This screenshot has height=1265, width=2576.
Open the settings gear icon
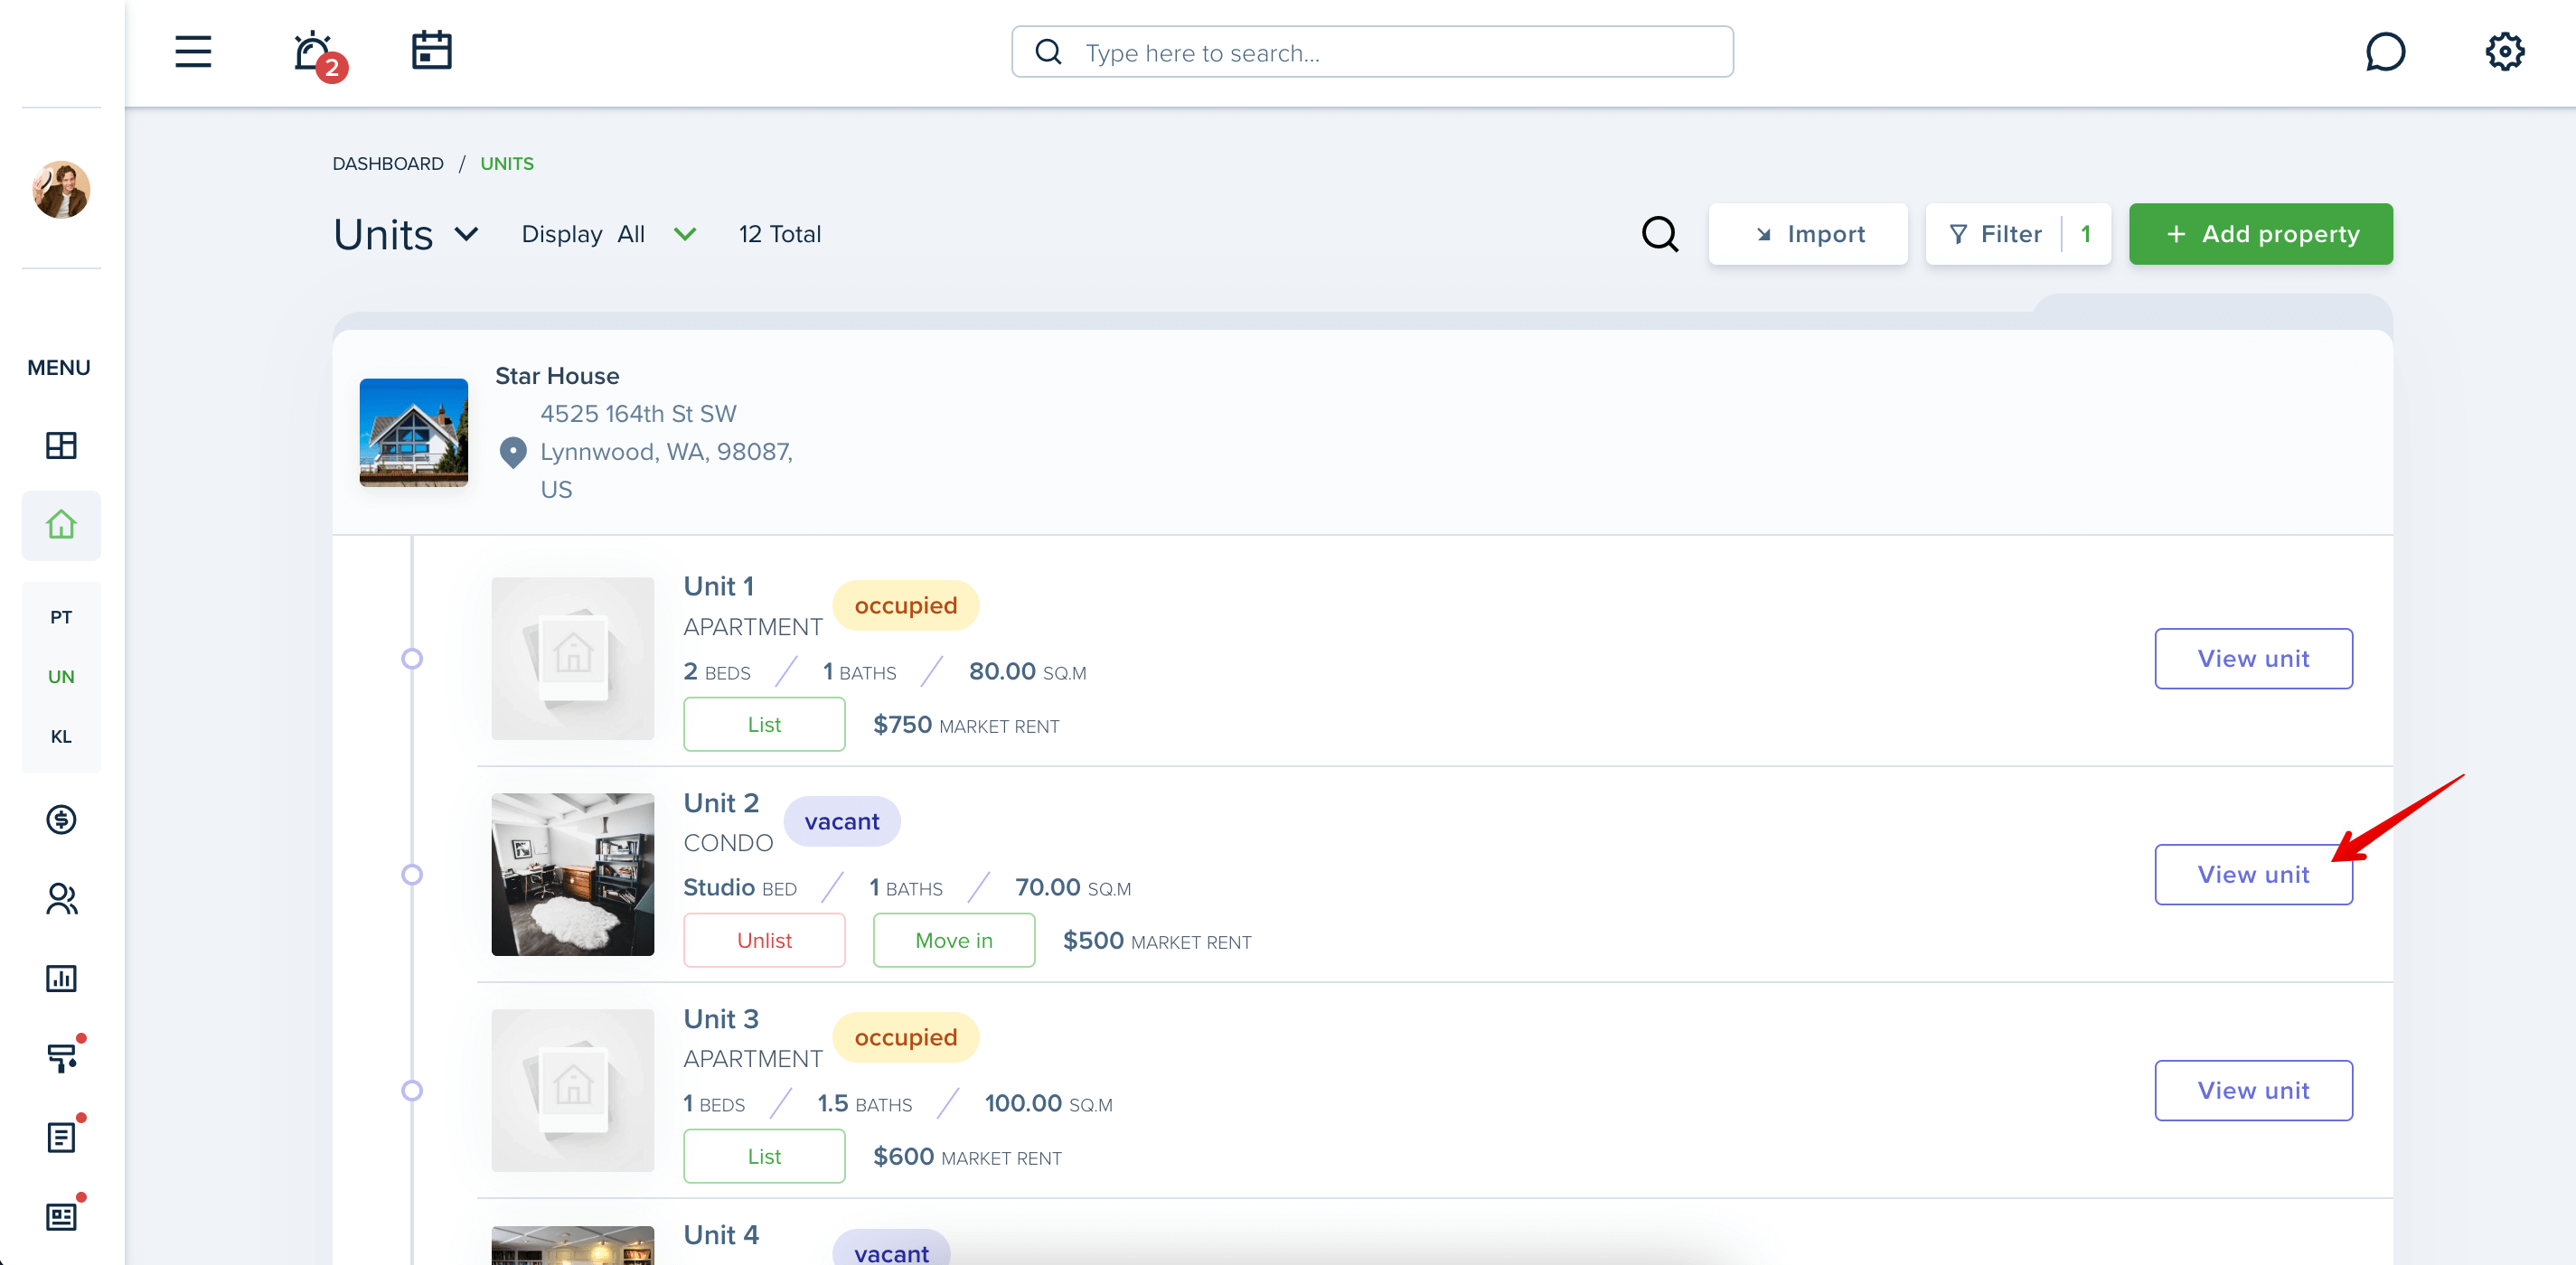pyautogui.click(x=2504, y=52)
